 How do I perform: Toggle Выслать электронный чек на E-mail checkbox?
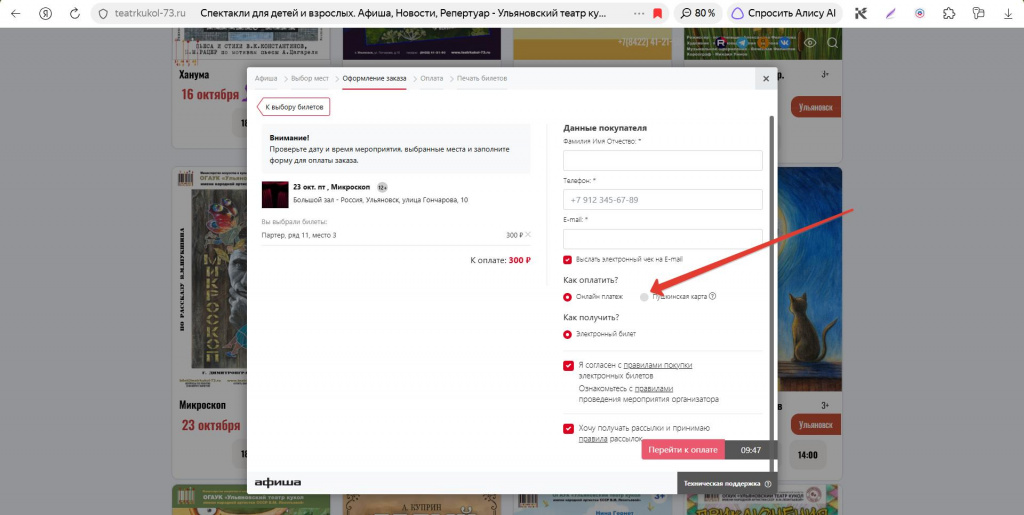(x=568, y=260)
